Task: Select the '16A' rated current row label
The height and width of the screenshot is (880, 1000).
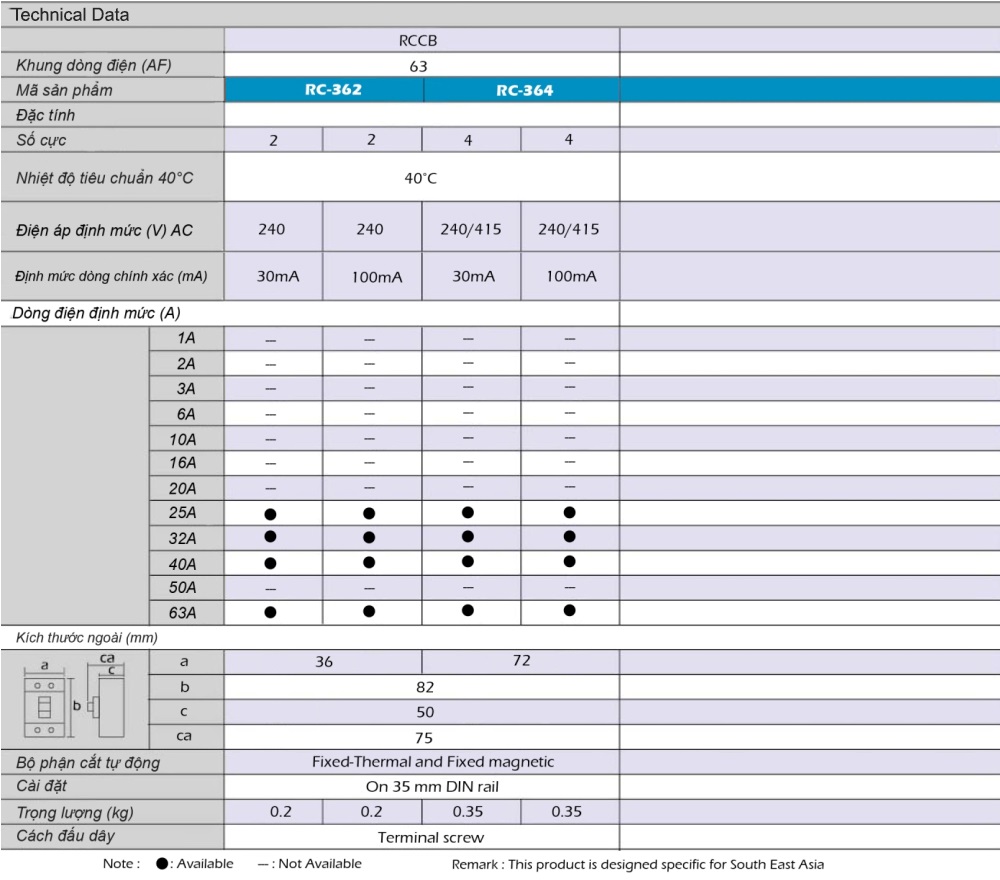Action: [182, 463]
